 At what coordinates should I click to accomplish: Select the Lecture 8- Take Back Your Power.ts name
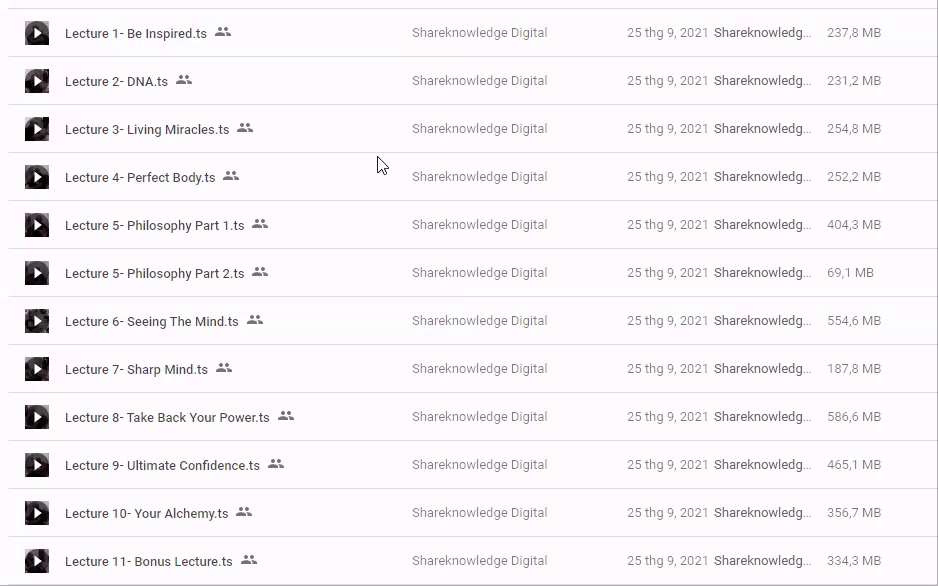167,417
